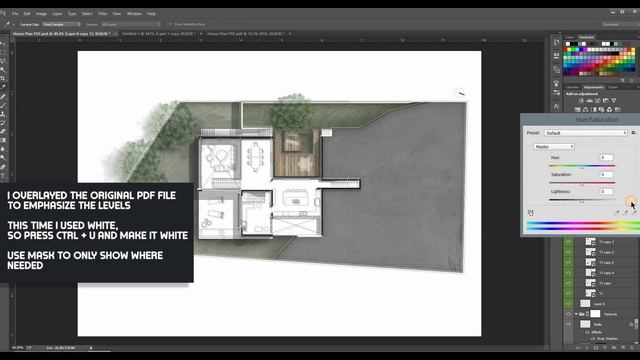Click the Layers panel scrollbar
The height and width of the screenshot is (360, 640).
coord(636,324)
